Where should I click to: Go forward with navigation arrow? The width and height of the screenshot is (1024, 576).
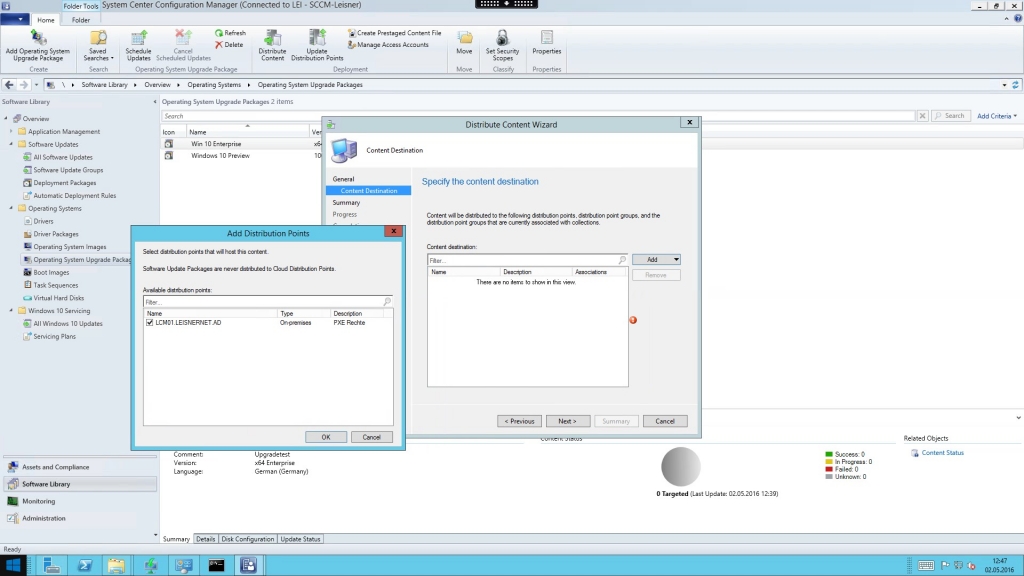pos(24,85)
